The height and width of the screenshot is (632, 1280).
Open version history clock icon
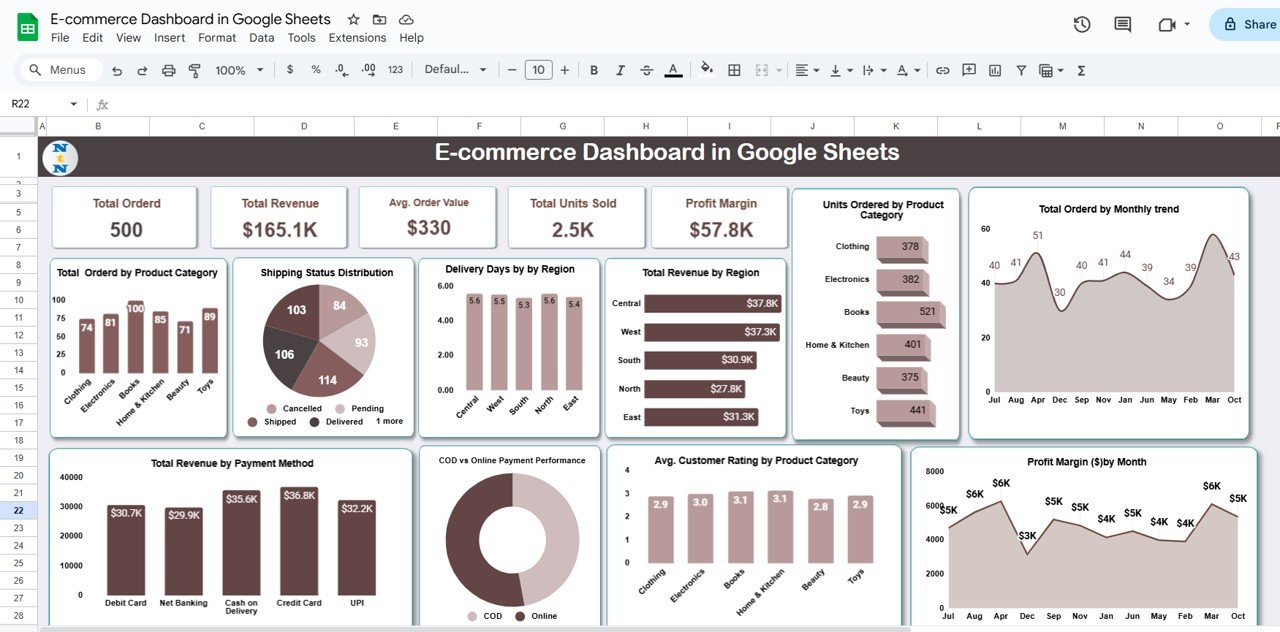coord(1081,25)
